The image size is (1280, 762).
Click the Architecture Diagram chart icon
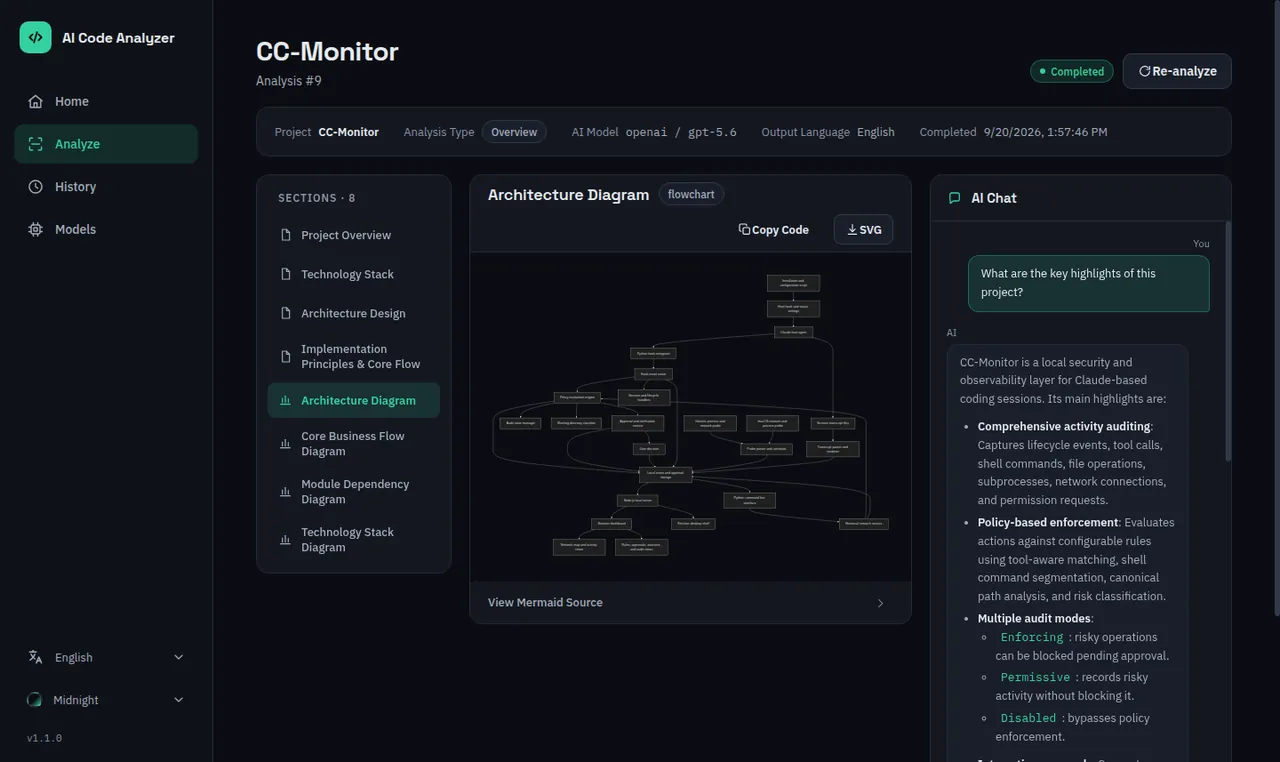286,400
